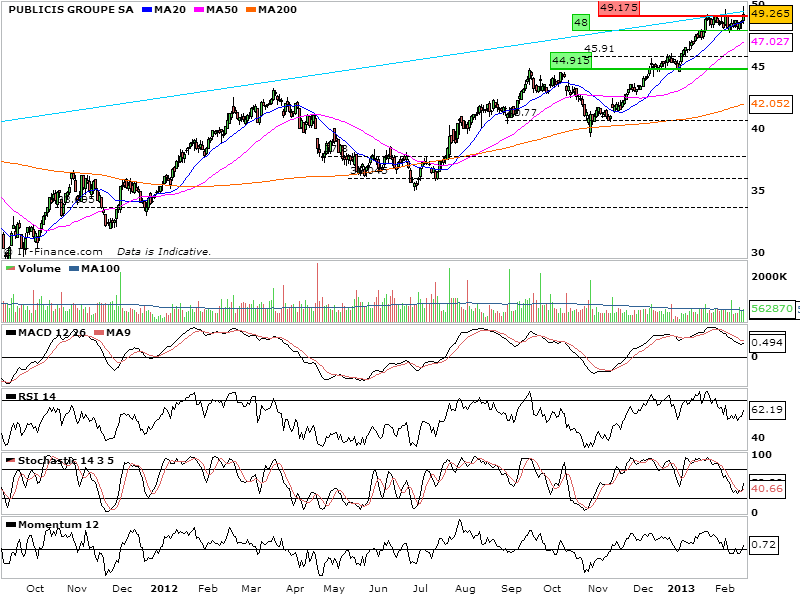
Task: Select the Momentum 12 indicator label
Action: click(x=58, y=525)
